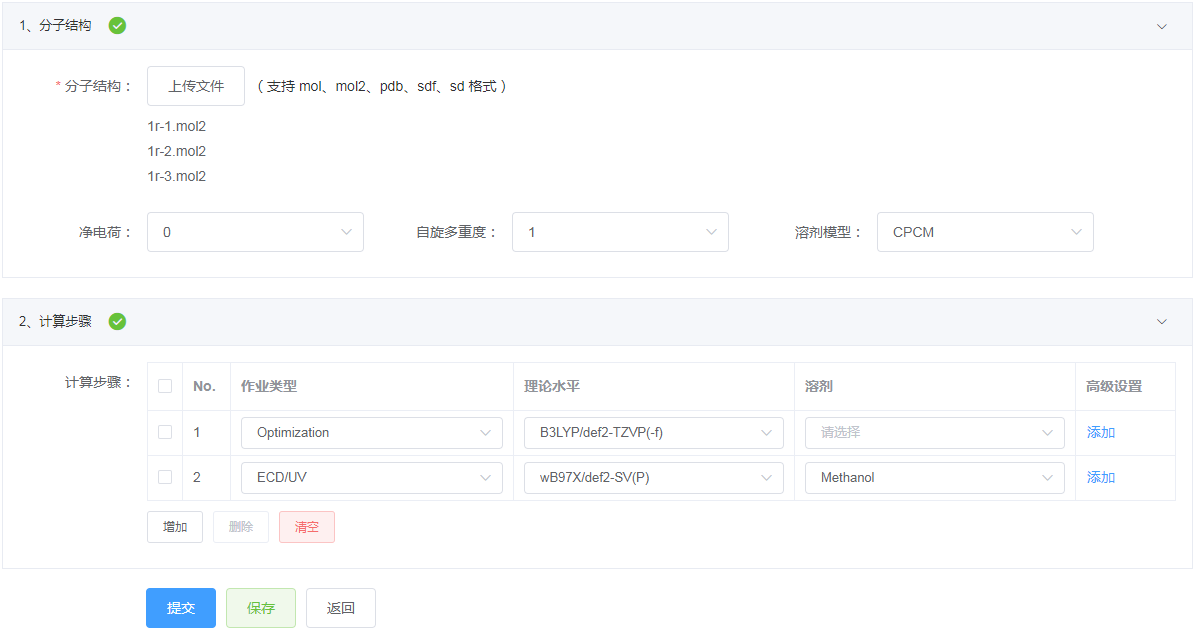Click green checkmark beside 计算步骤 header
1200x640 pixels.
(117, 322)
